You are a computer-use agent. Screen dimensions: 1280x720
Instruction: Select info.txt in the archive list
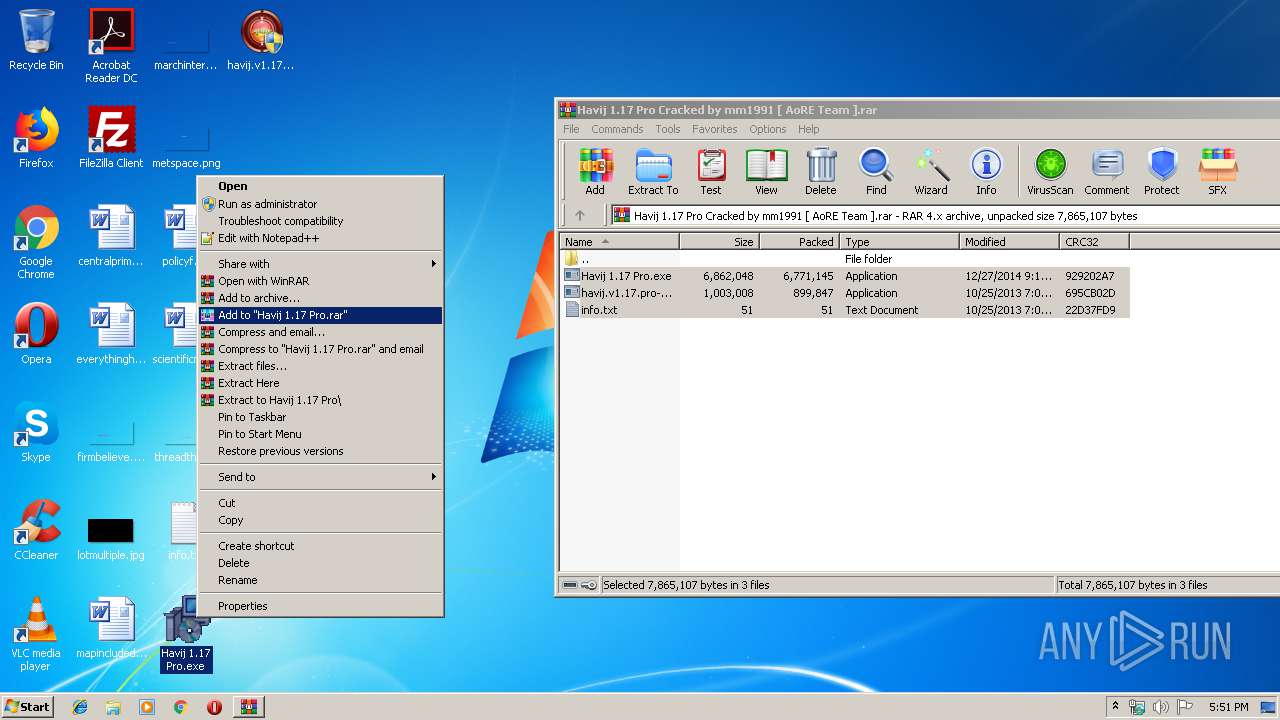(845, 310)
